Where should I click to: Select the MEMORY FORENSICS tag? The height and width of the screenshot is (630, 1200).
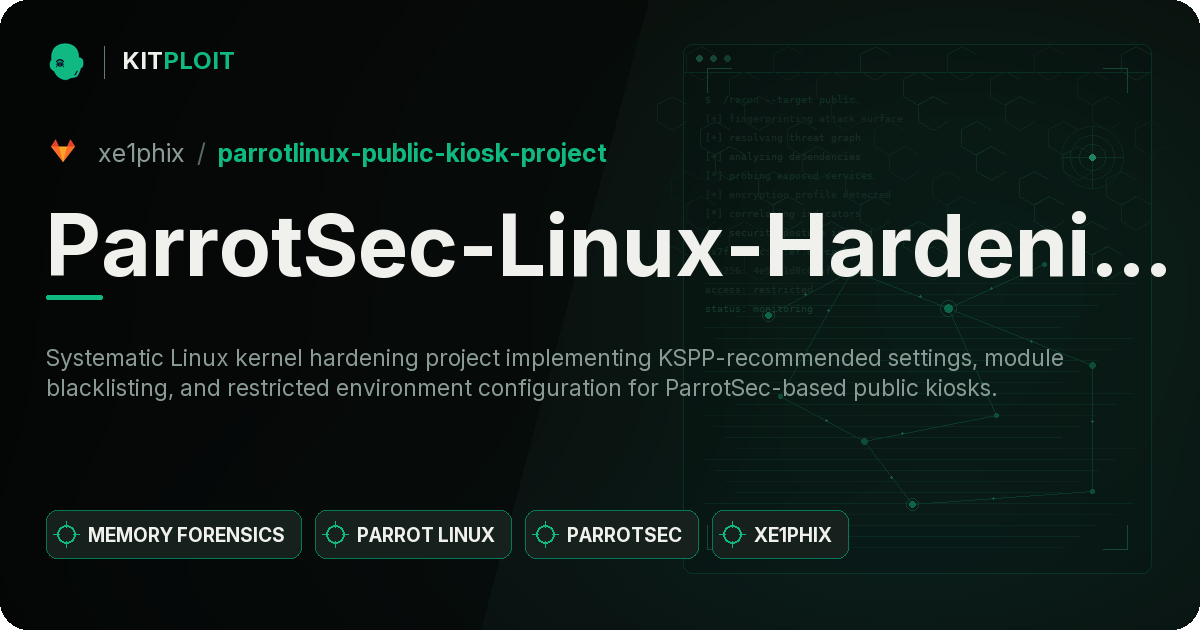pos(174,535)
